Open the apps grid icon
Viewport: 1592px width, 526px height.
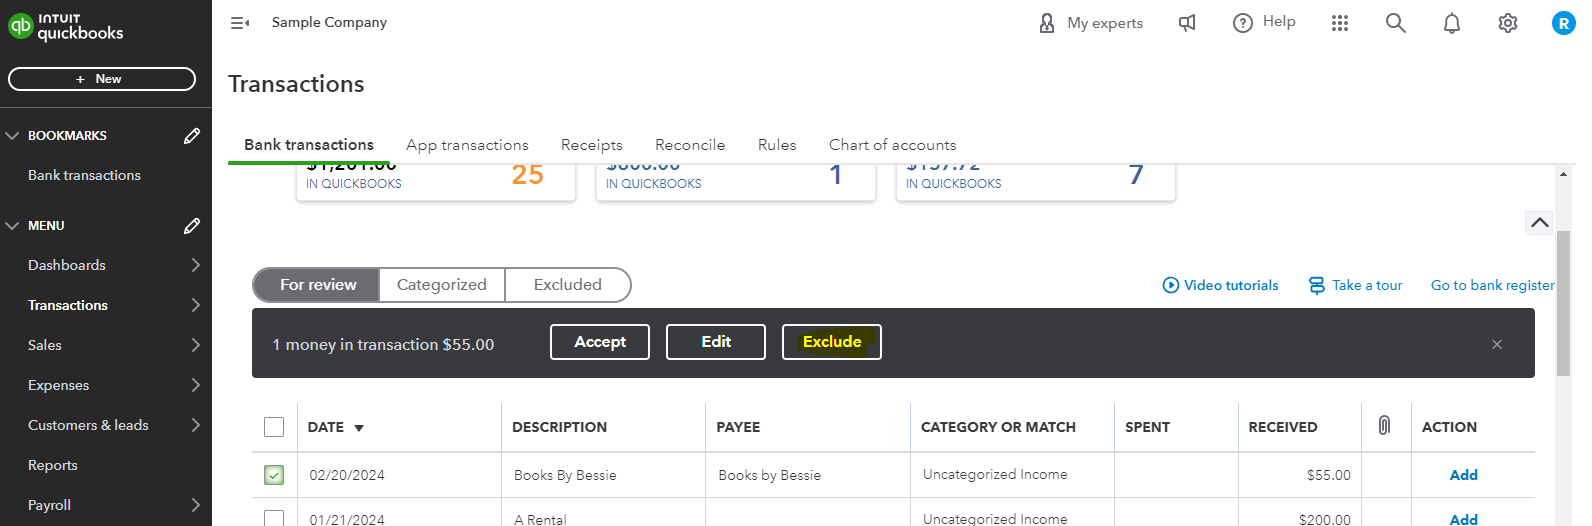[x=1340, y=23]
